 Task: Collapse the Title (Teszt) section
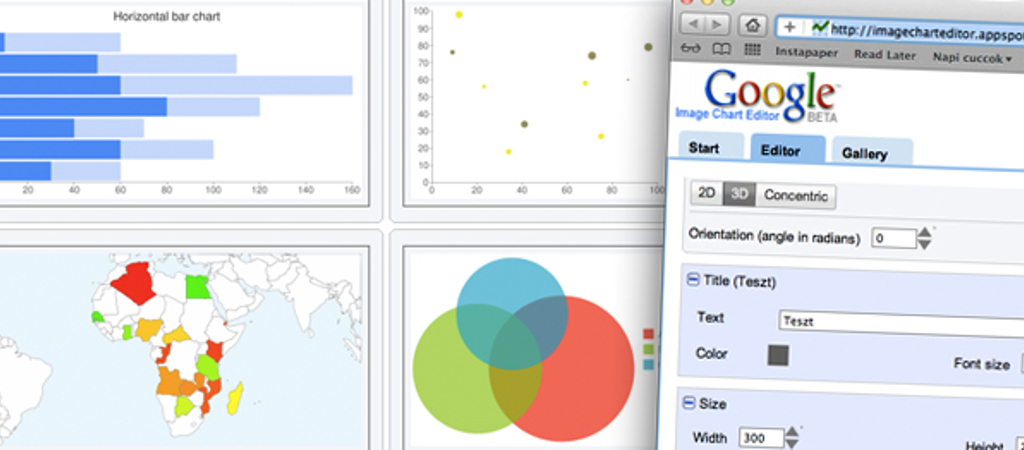693,280
